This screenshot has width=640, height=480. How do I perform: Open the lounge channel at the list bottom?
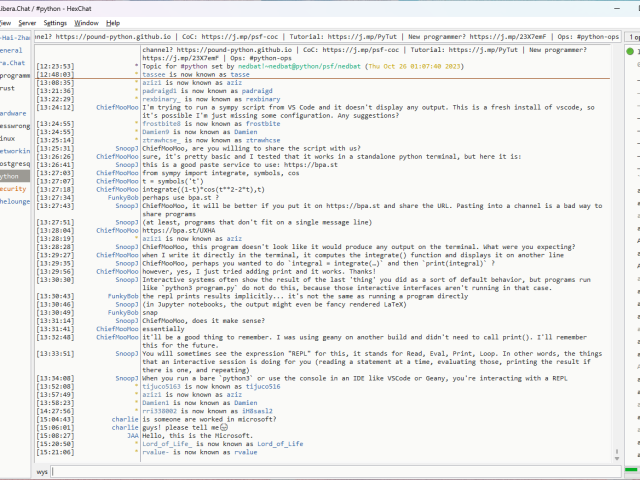14,201
